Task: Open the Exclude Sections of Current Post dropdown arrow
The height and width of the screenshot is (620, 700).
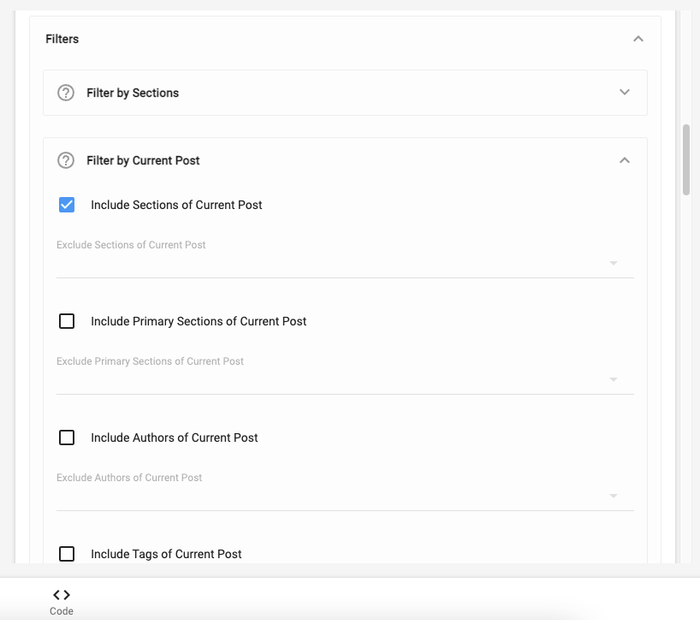Action: (613, 264)
